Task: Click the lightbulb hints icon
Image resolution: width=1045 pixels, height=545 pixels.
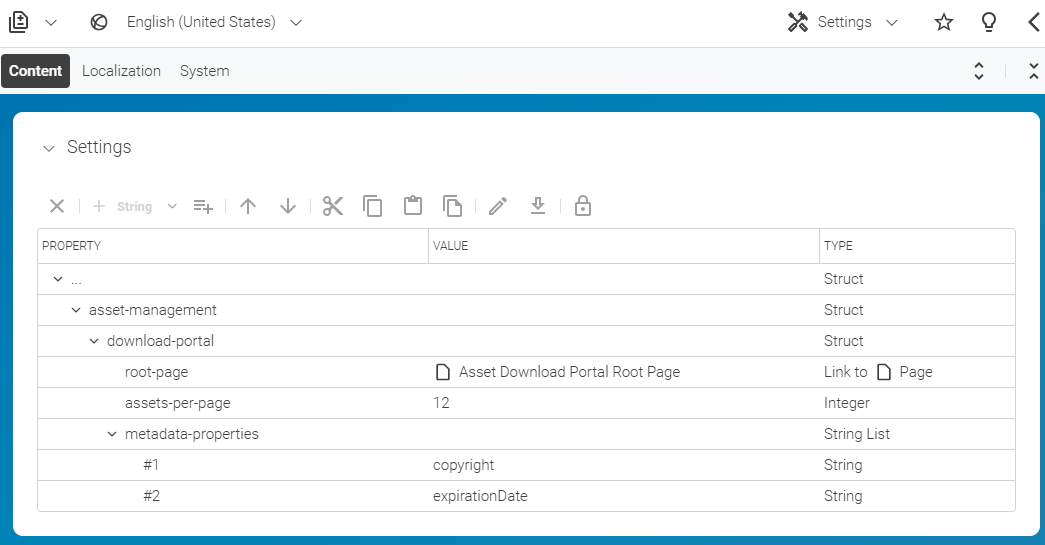Action: tap(989, 22)
